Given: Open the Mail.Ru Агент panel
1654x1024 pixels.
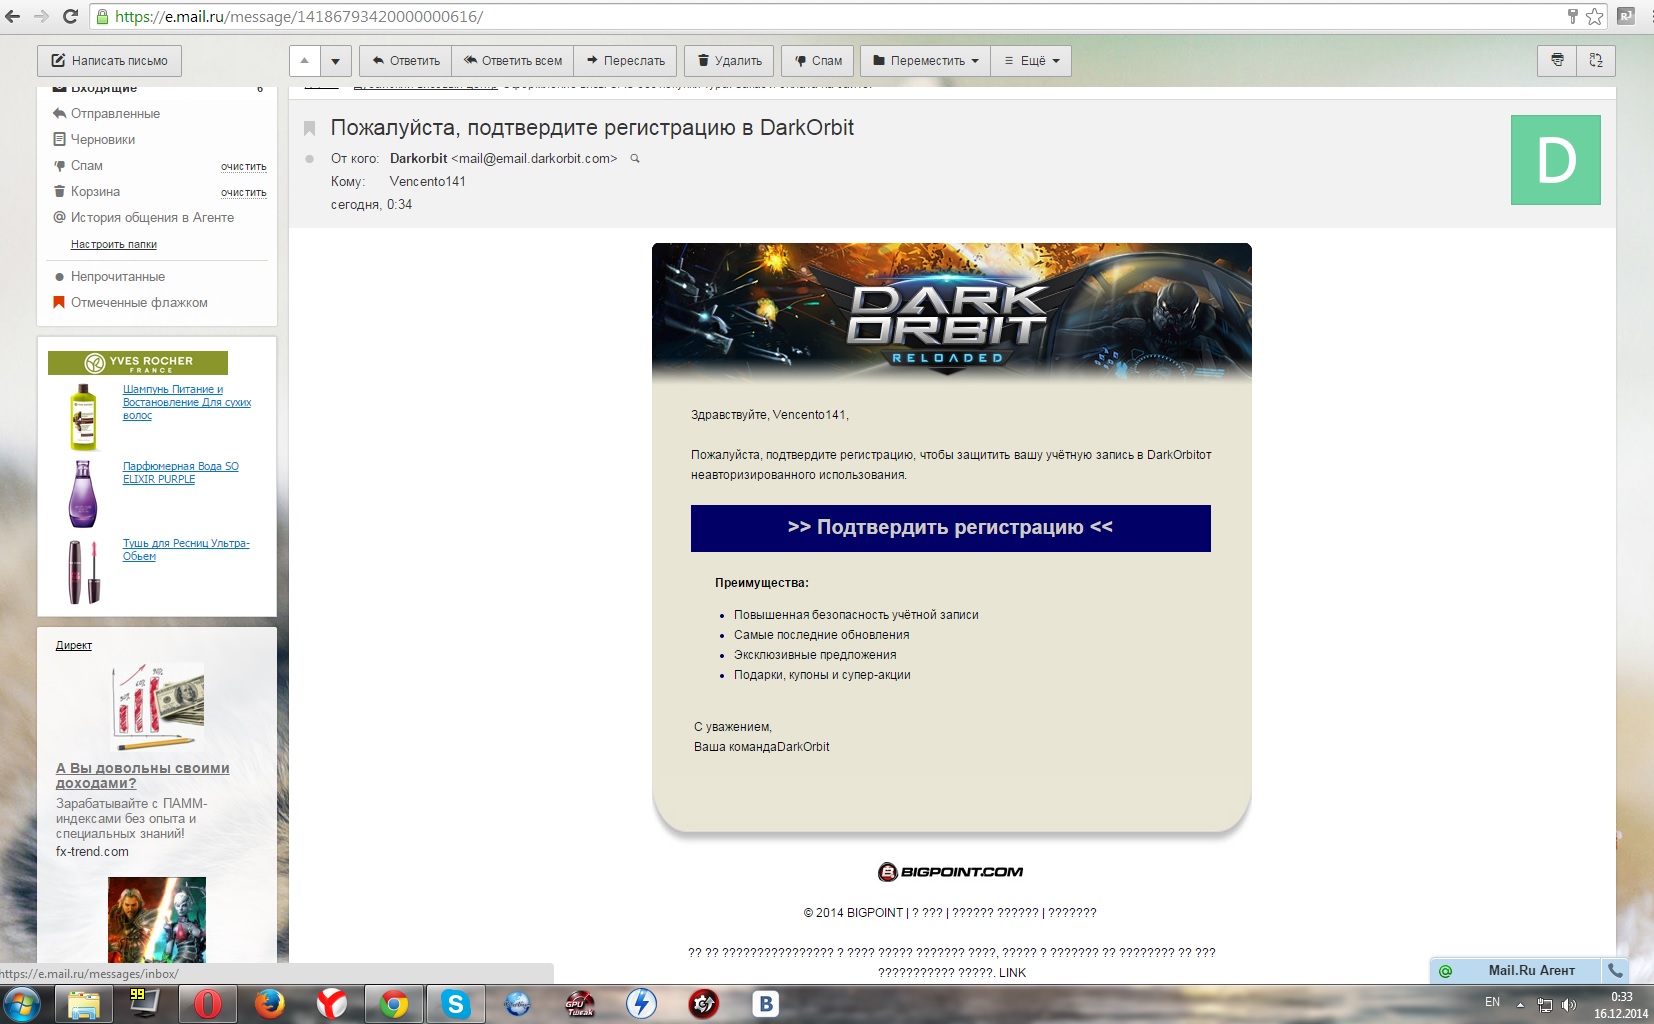Looking at the screenshot, I should click(x=1531, y=970).
